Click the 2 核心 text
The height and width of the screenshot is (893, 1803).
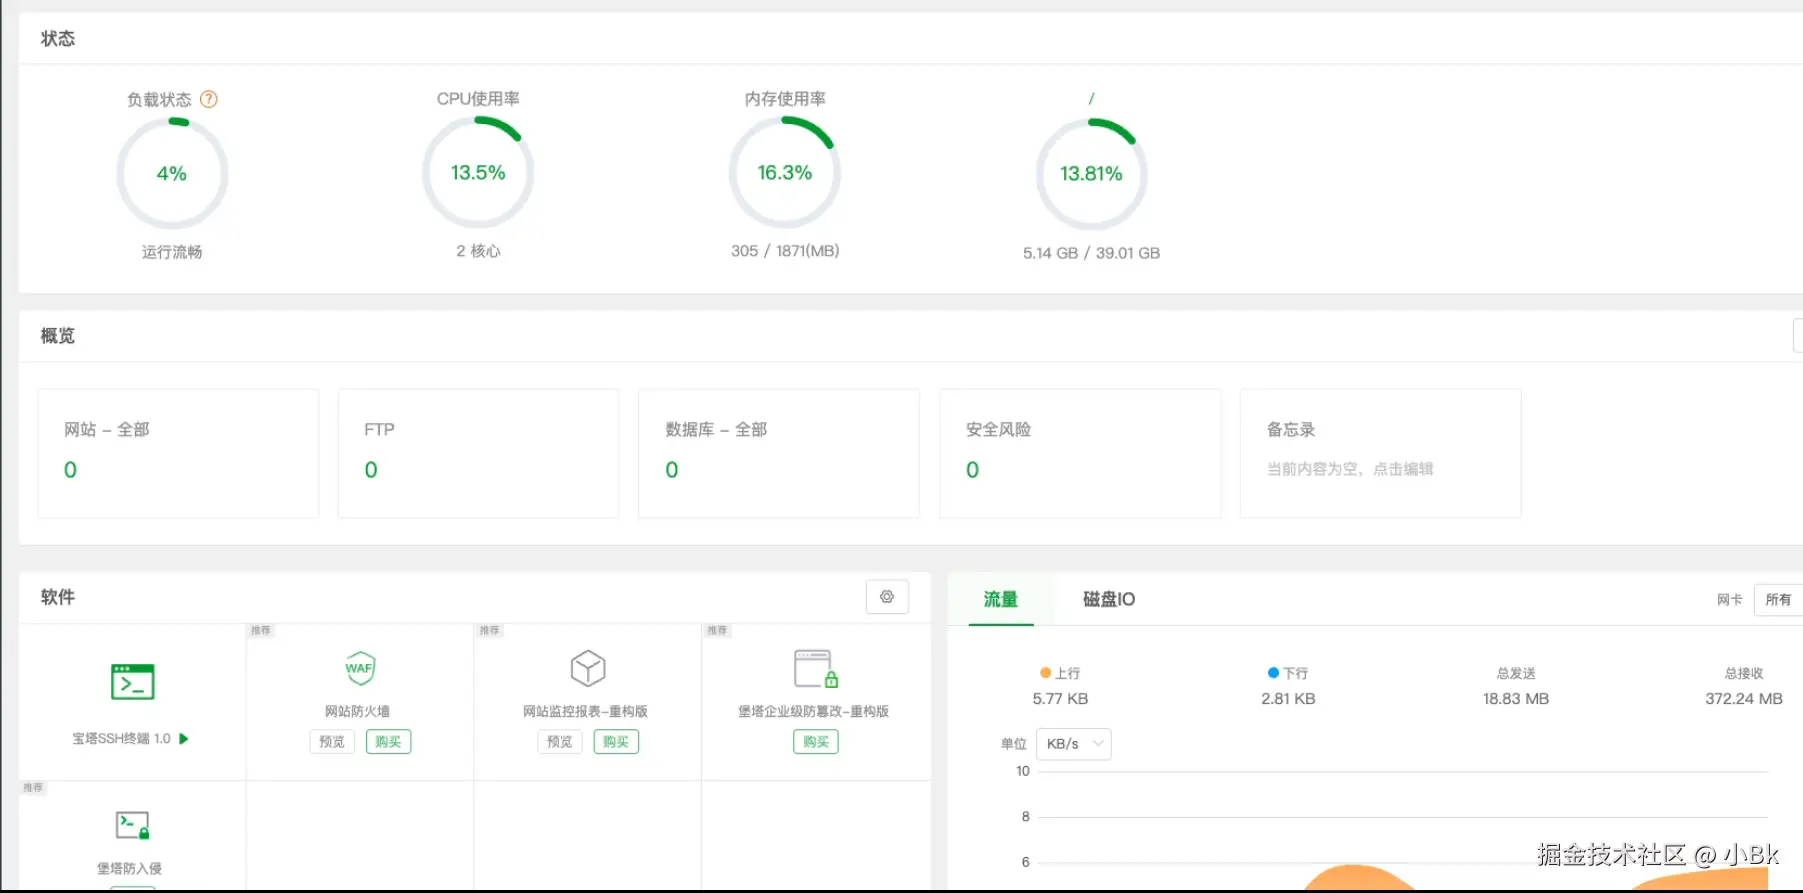478,251
